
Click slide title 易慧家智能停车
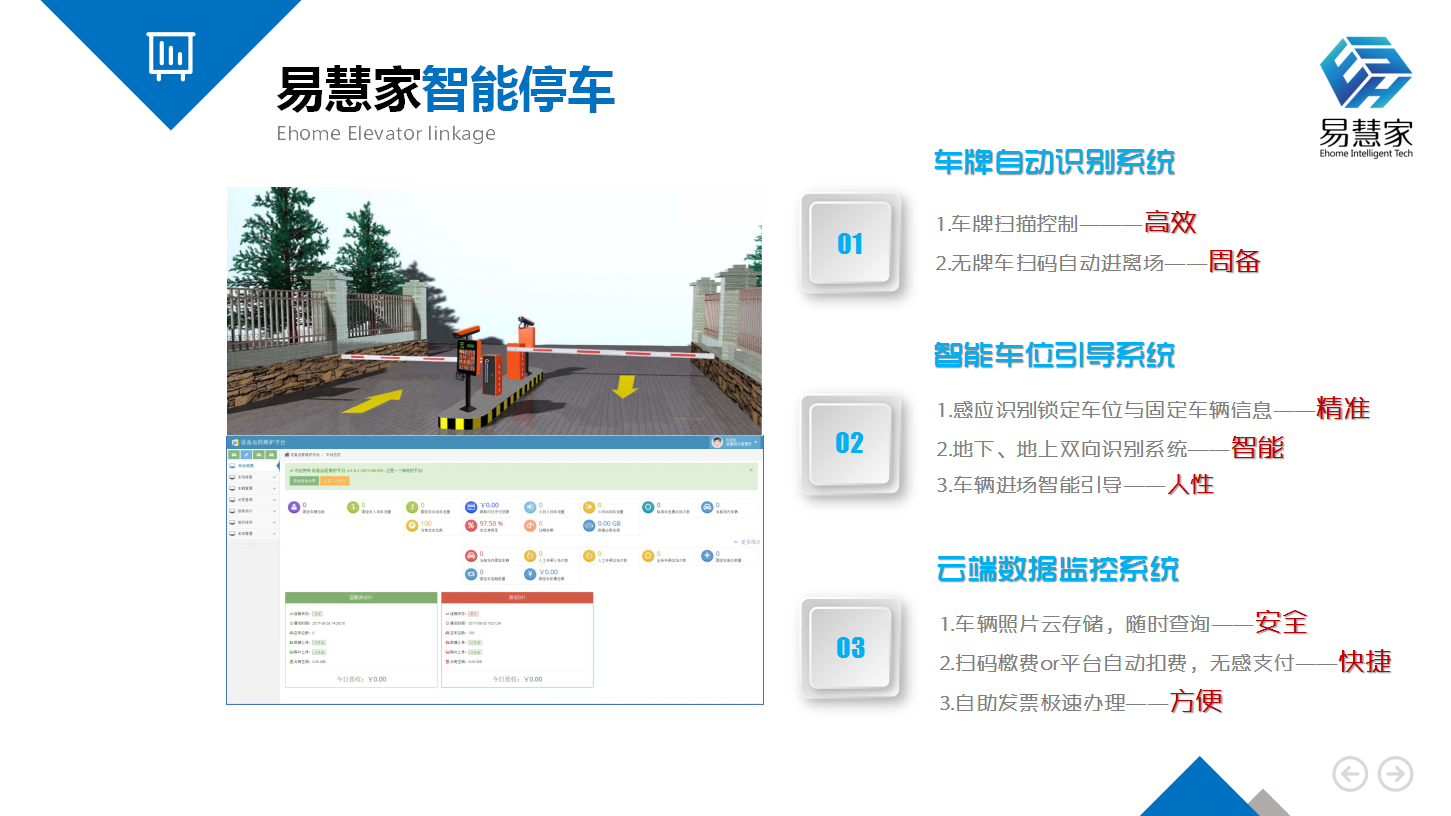click(x=446, y=91)
